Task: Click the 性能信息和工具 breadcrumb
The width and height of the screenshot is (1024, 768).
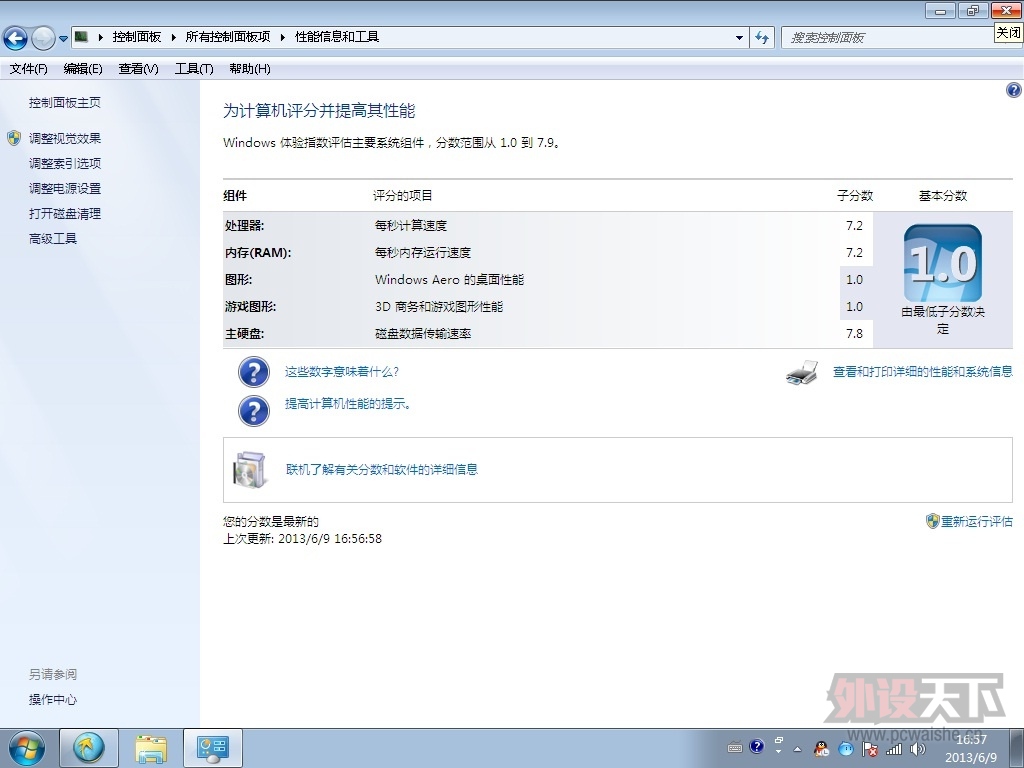Action: pos(337,37)
